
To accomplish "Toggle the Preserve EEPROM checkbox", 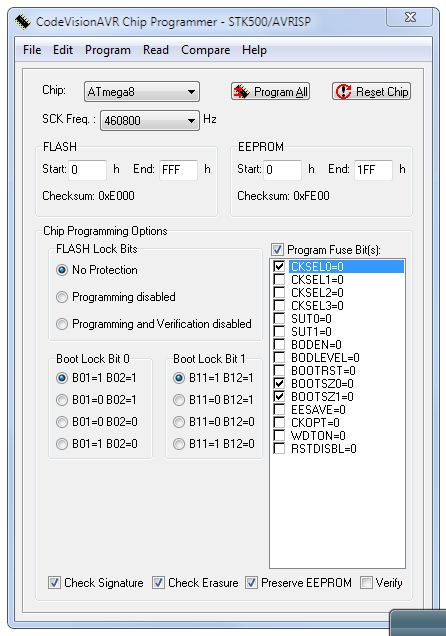I will click(x=251, y=583).
